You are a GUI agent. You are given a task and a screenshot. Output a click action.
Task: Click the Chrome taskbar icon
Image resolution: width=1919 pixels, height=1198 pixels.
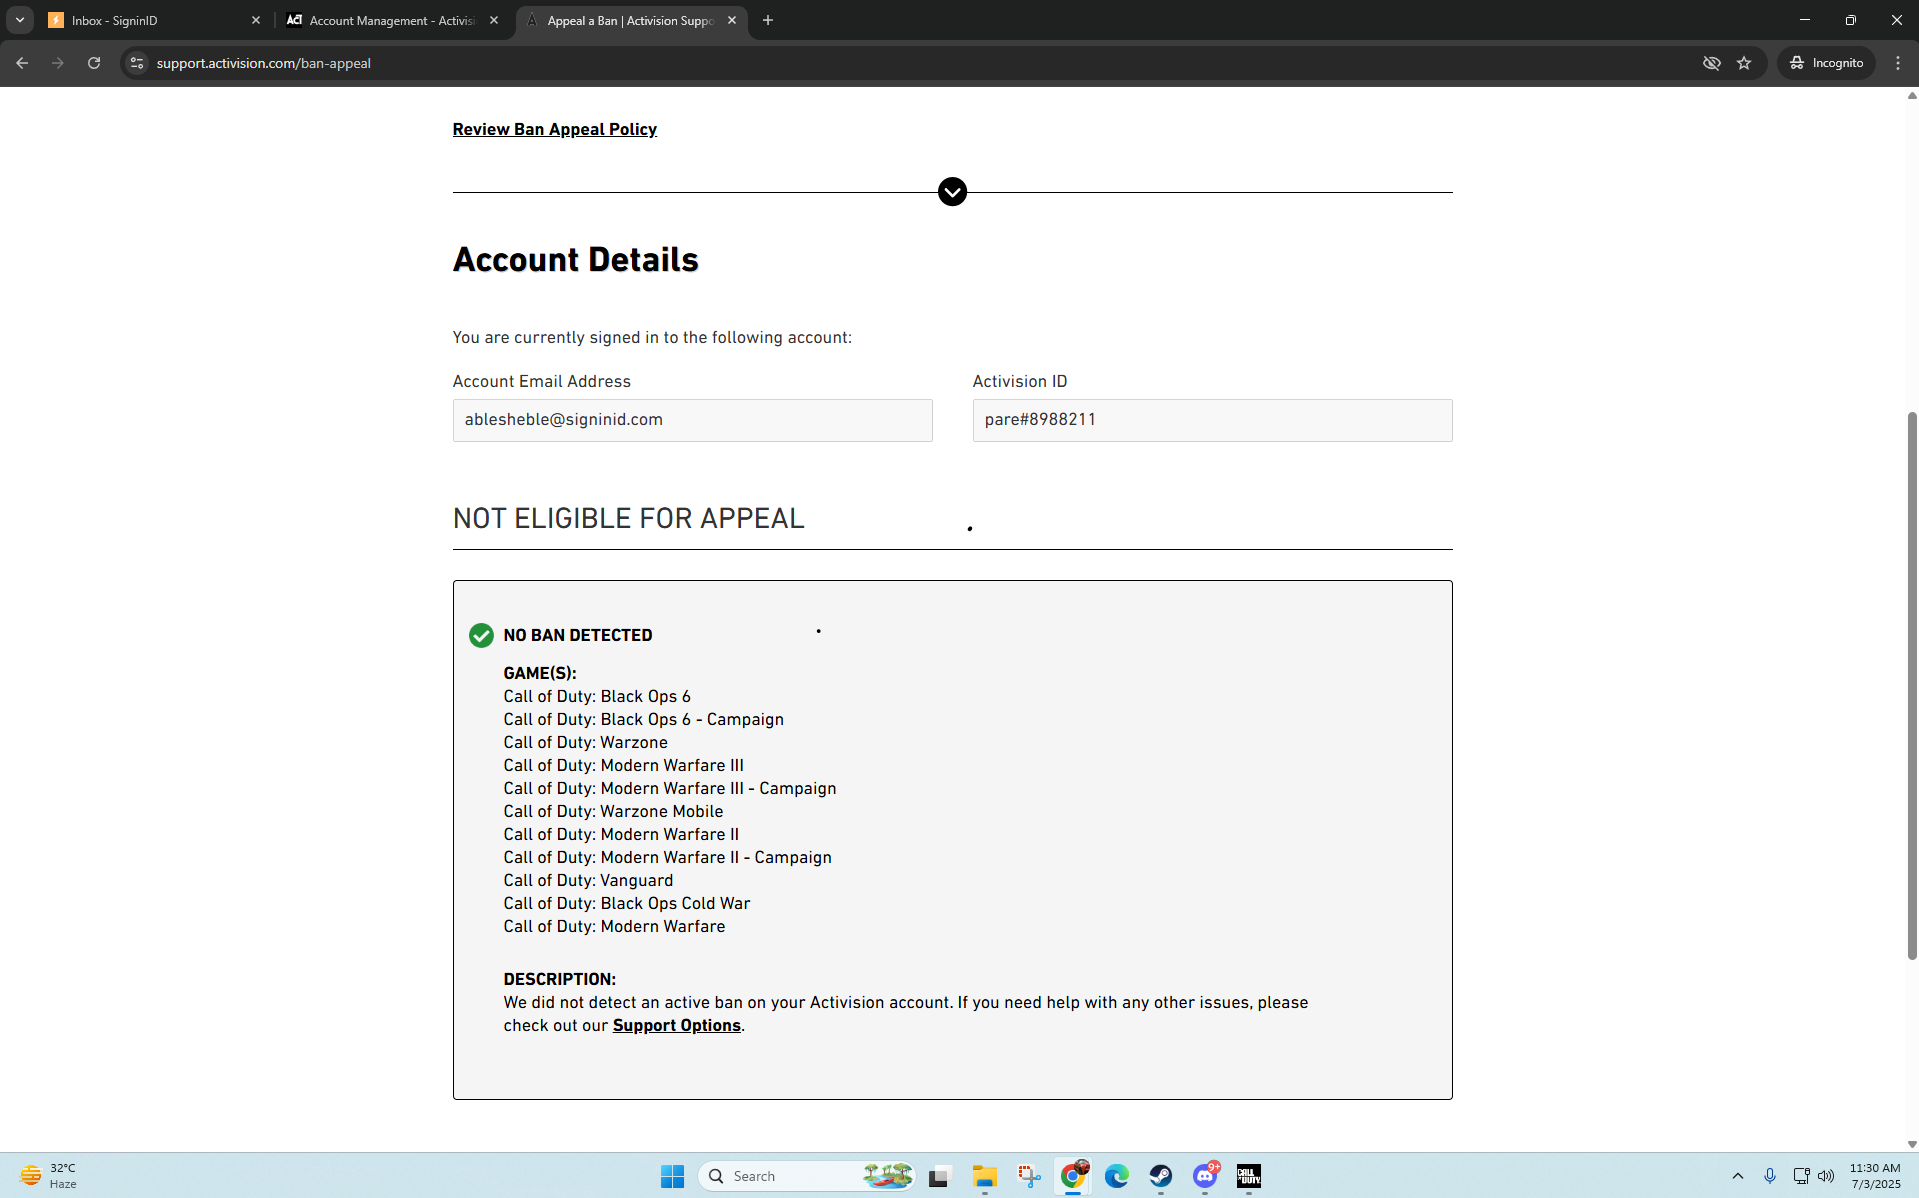(1073, 1176)
